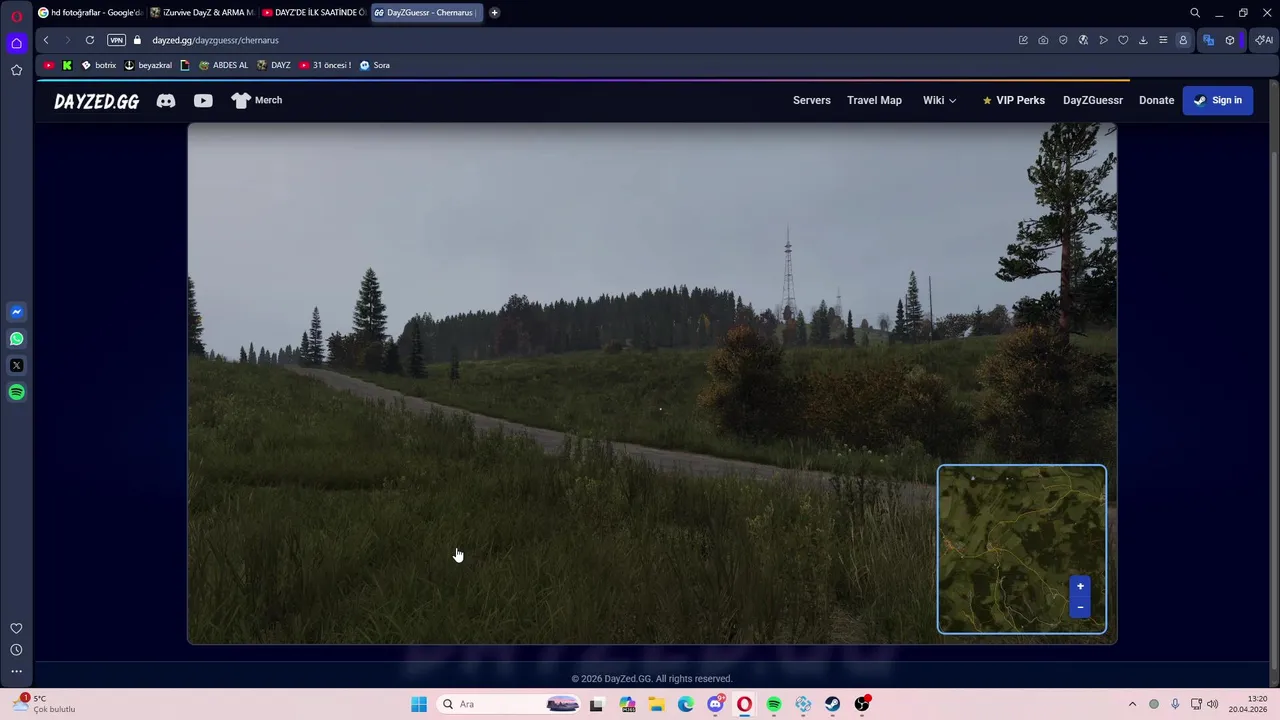Open the first YouTube bookmark icon
This screenshot has height=720, width=1280.
pyautogui.click(x=49, y=65)
